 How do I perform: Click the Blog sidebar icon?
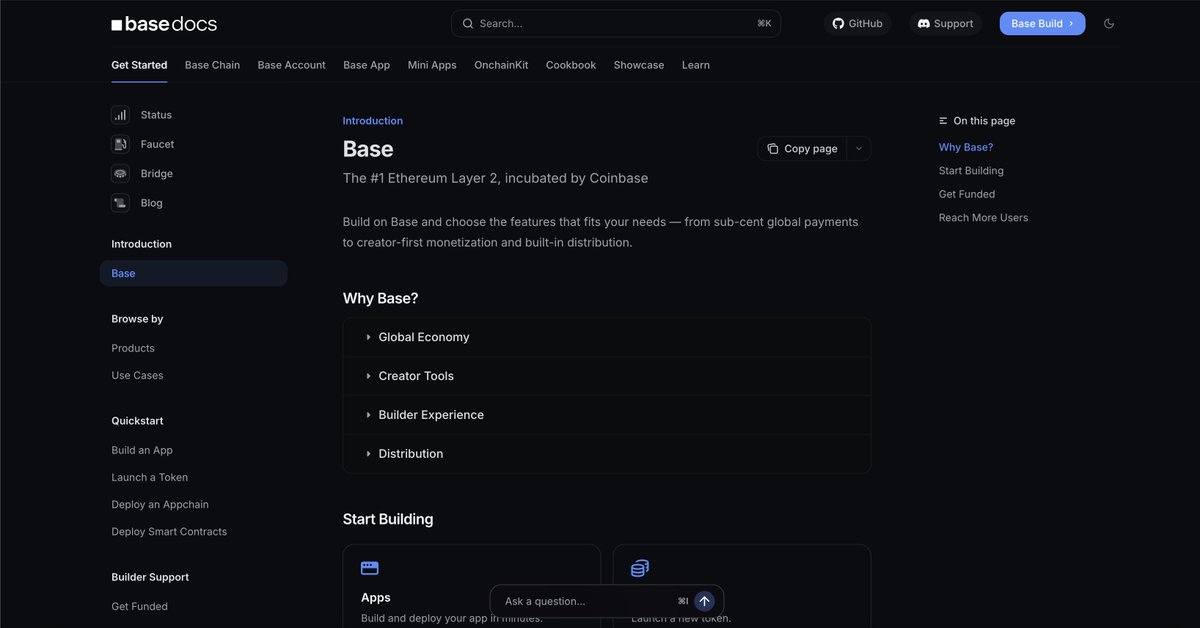coord(120,203)
